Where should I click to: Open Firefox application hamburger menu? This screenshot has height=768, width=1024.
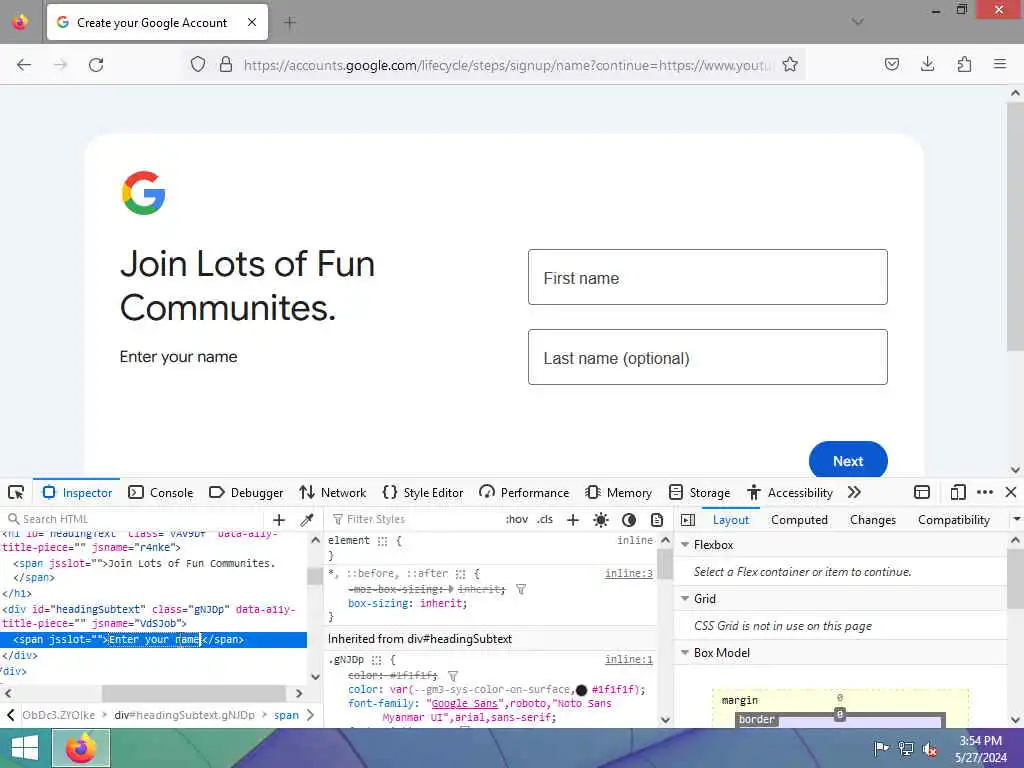1000,64
